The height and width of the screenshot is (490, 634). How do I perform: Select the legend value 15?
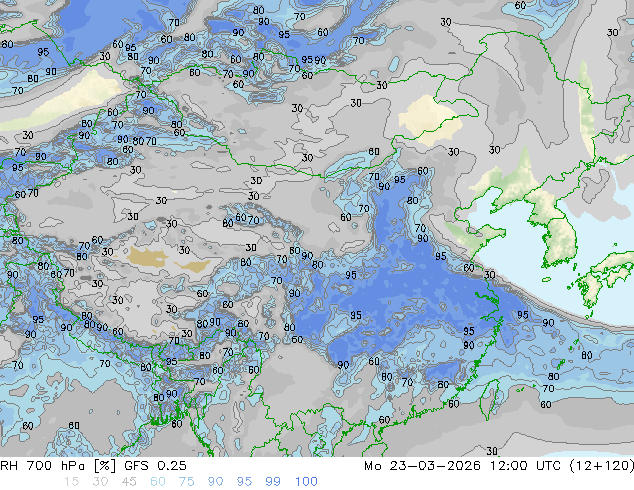click(x=72, y=482)
